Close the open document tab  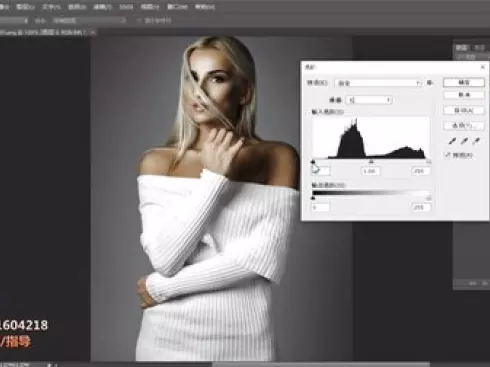click(93, 32)
